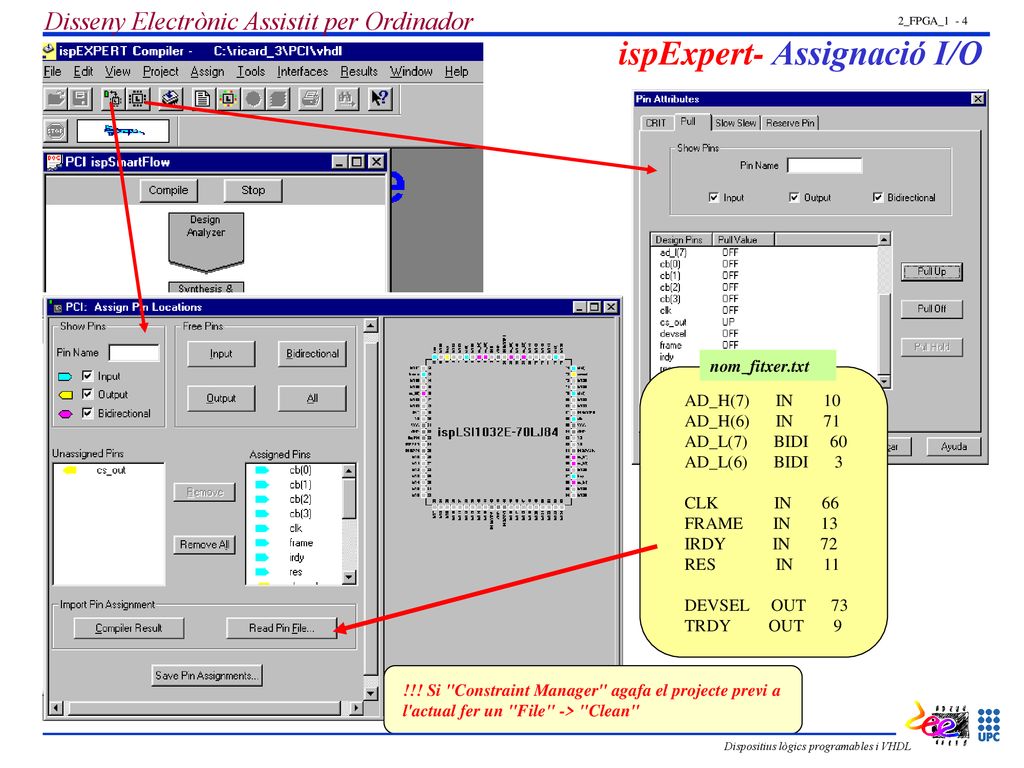The width and height of the screenshot is (1024, 768).
Task: Open the Project menu
Action: 161,71
